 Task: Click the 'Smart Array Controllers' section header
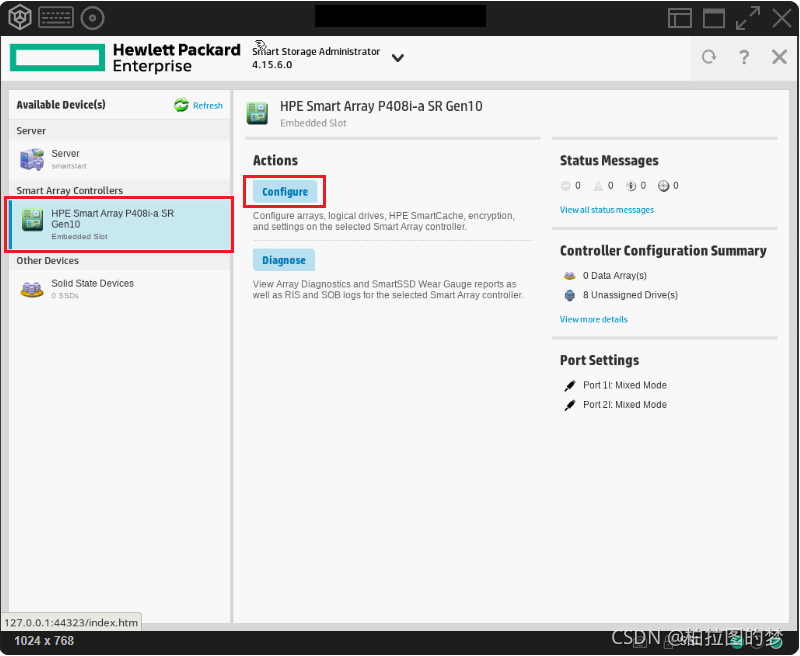click(69, 191)
